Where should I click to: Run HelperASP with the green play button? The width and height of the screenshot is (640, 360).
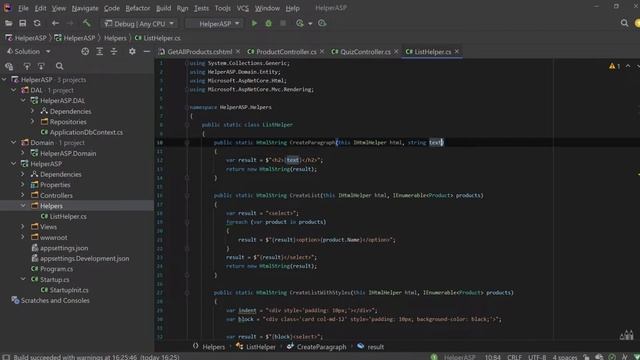[x=254, y=23]
